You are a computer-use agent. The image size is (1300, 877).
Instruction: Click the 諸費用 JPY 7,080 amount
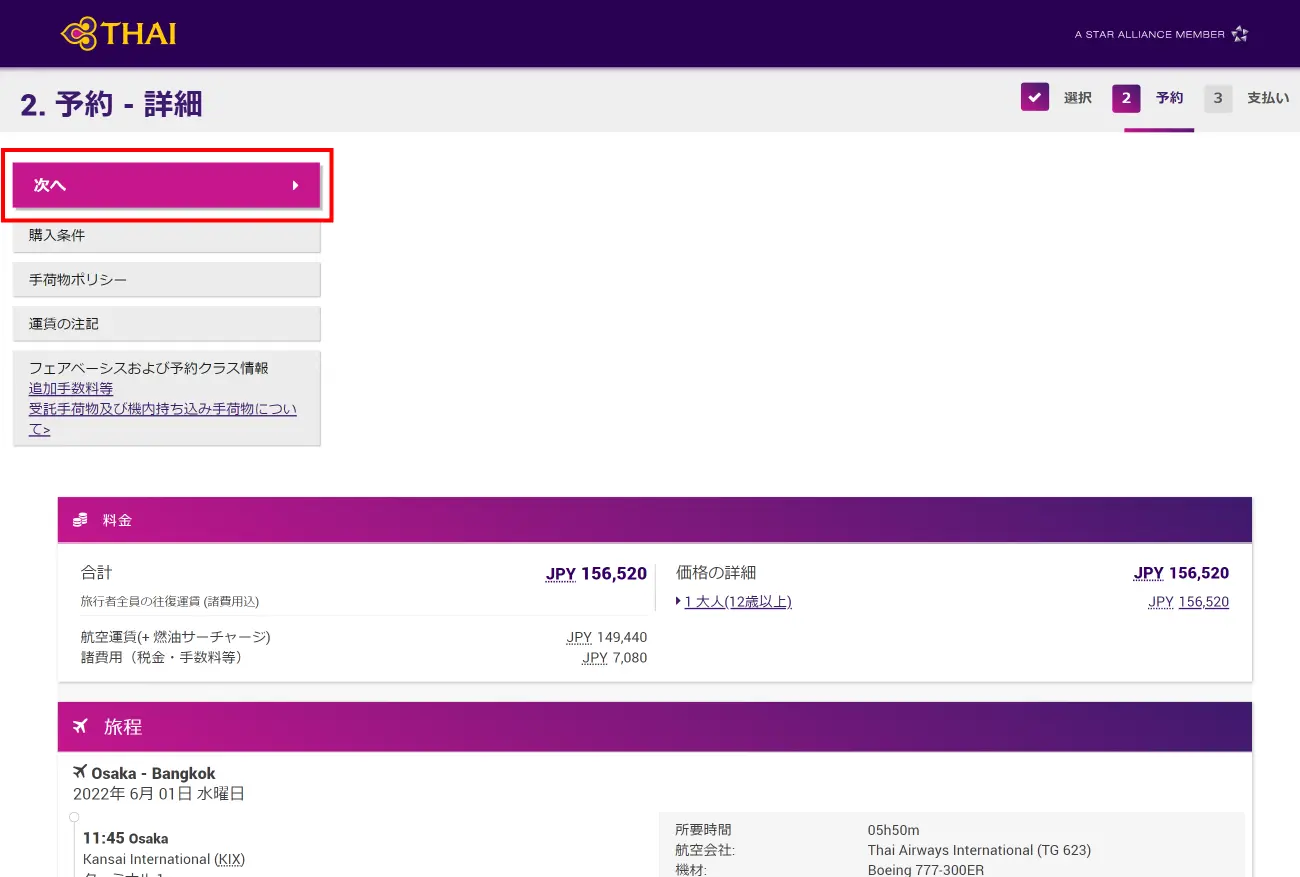click(x=614, y=657)
